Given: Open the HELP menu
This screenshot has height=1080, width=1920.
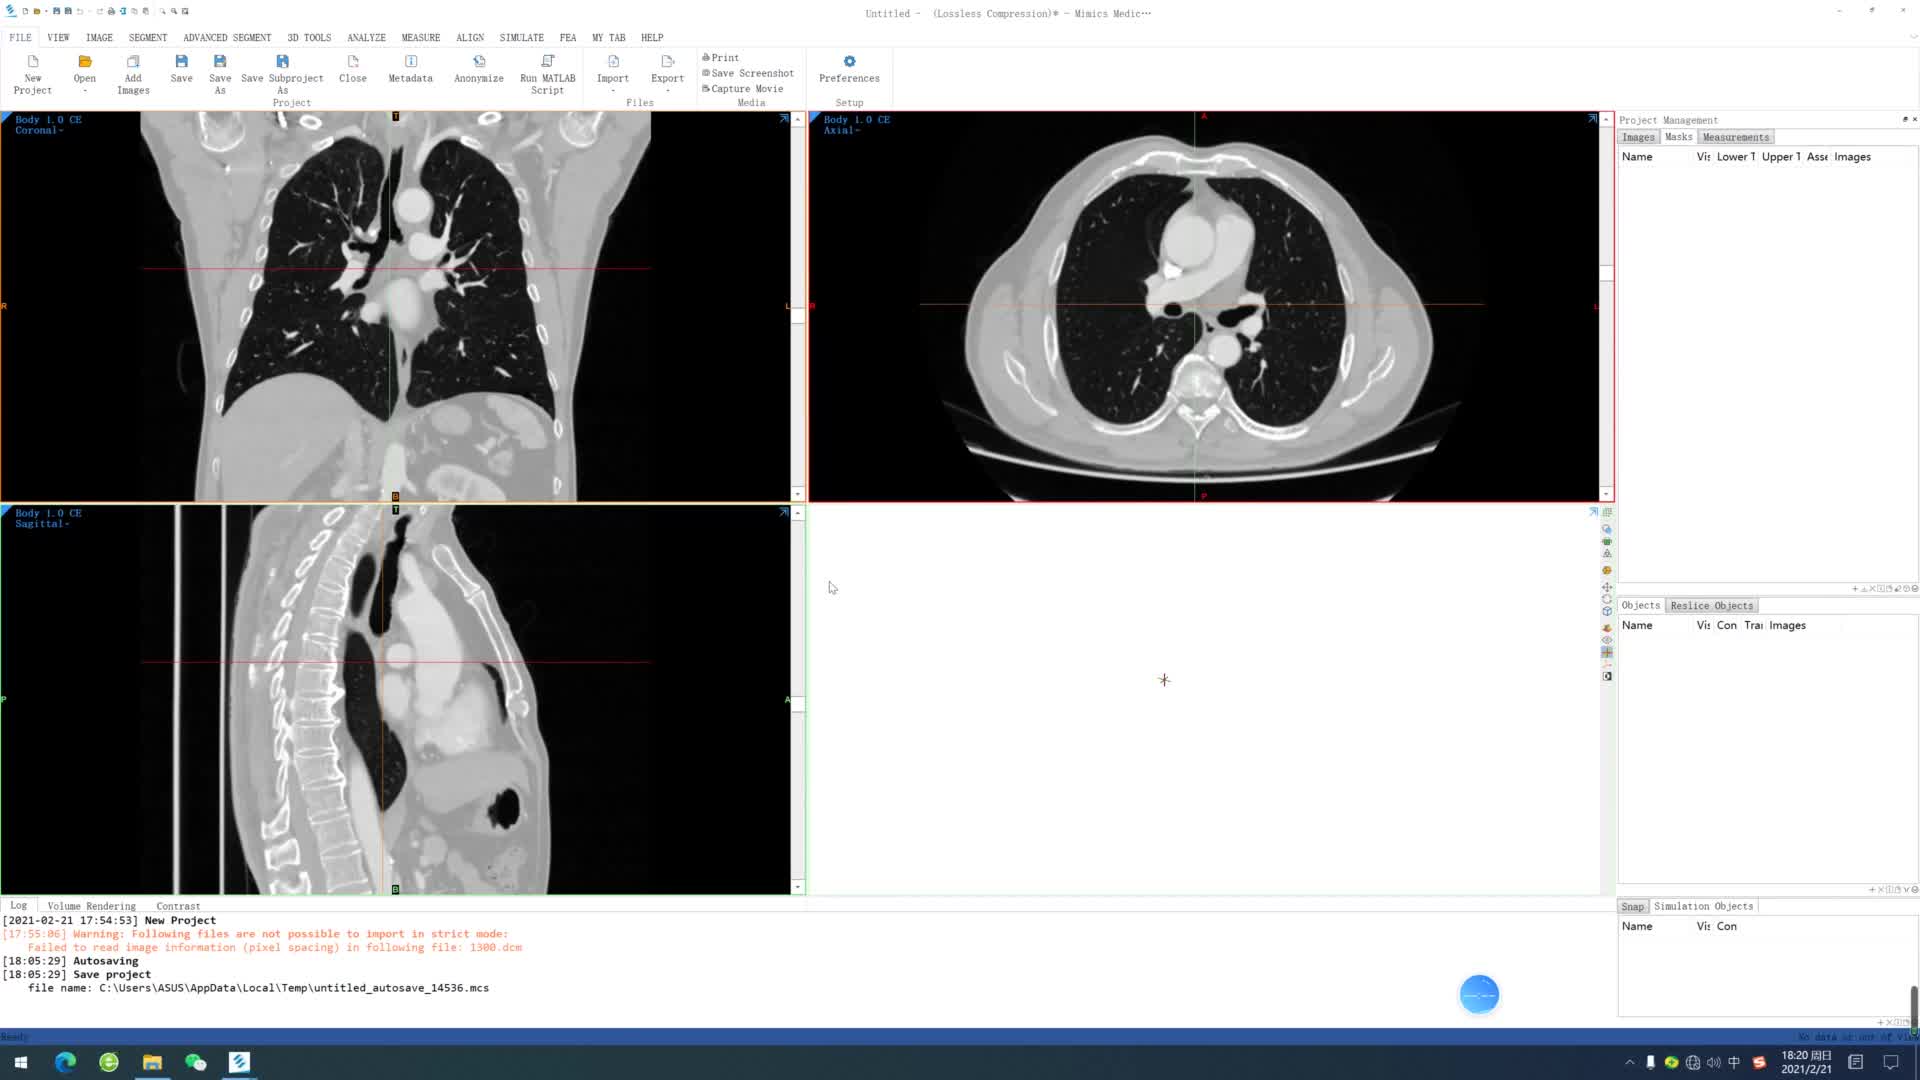Looking at the screenshot, I should (x=652, y=37).
